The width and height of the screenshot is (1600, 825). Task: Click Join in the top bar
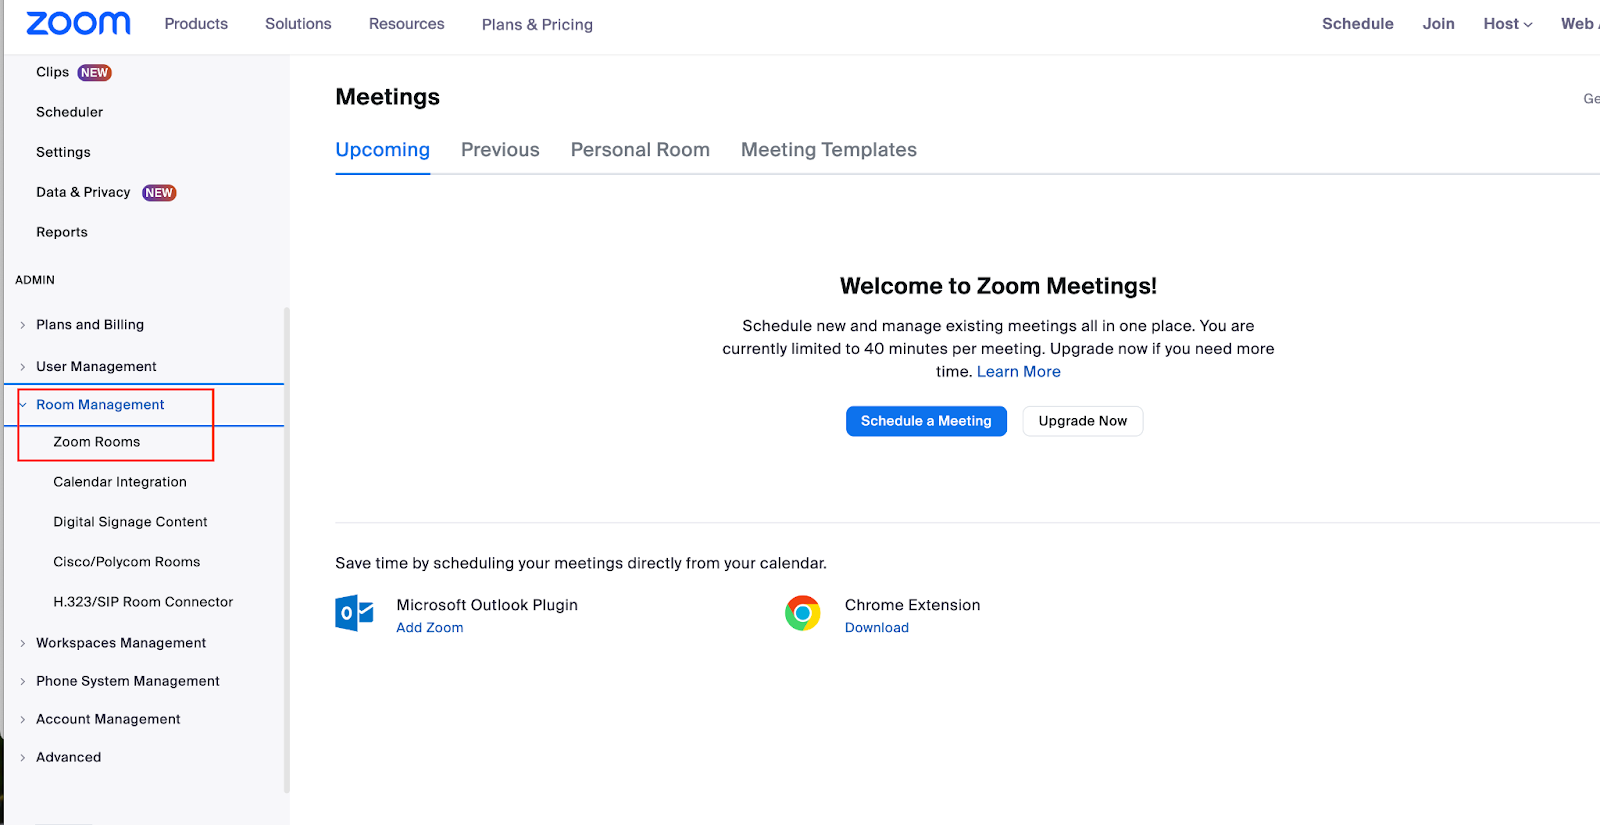pyautogui.click(x=1438, y=24)
